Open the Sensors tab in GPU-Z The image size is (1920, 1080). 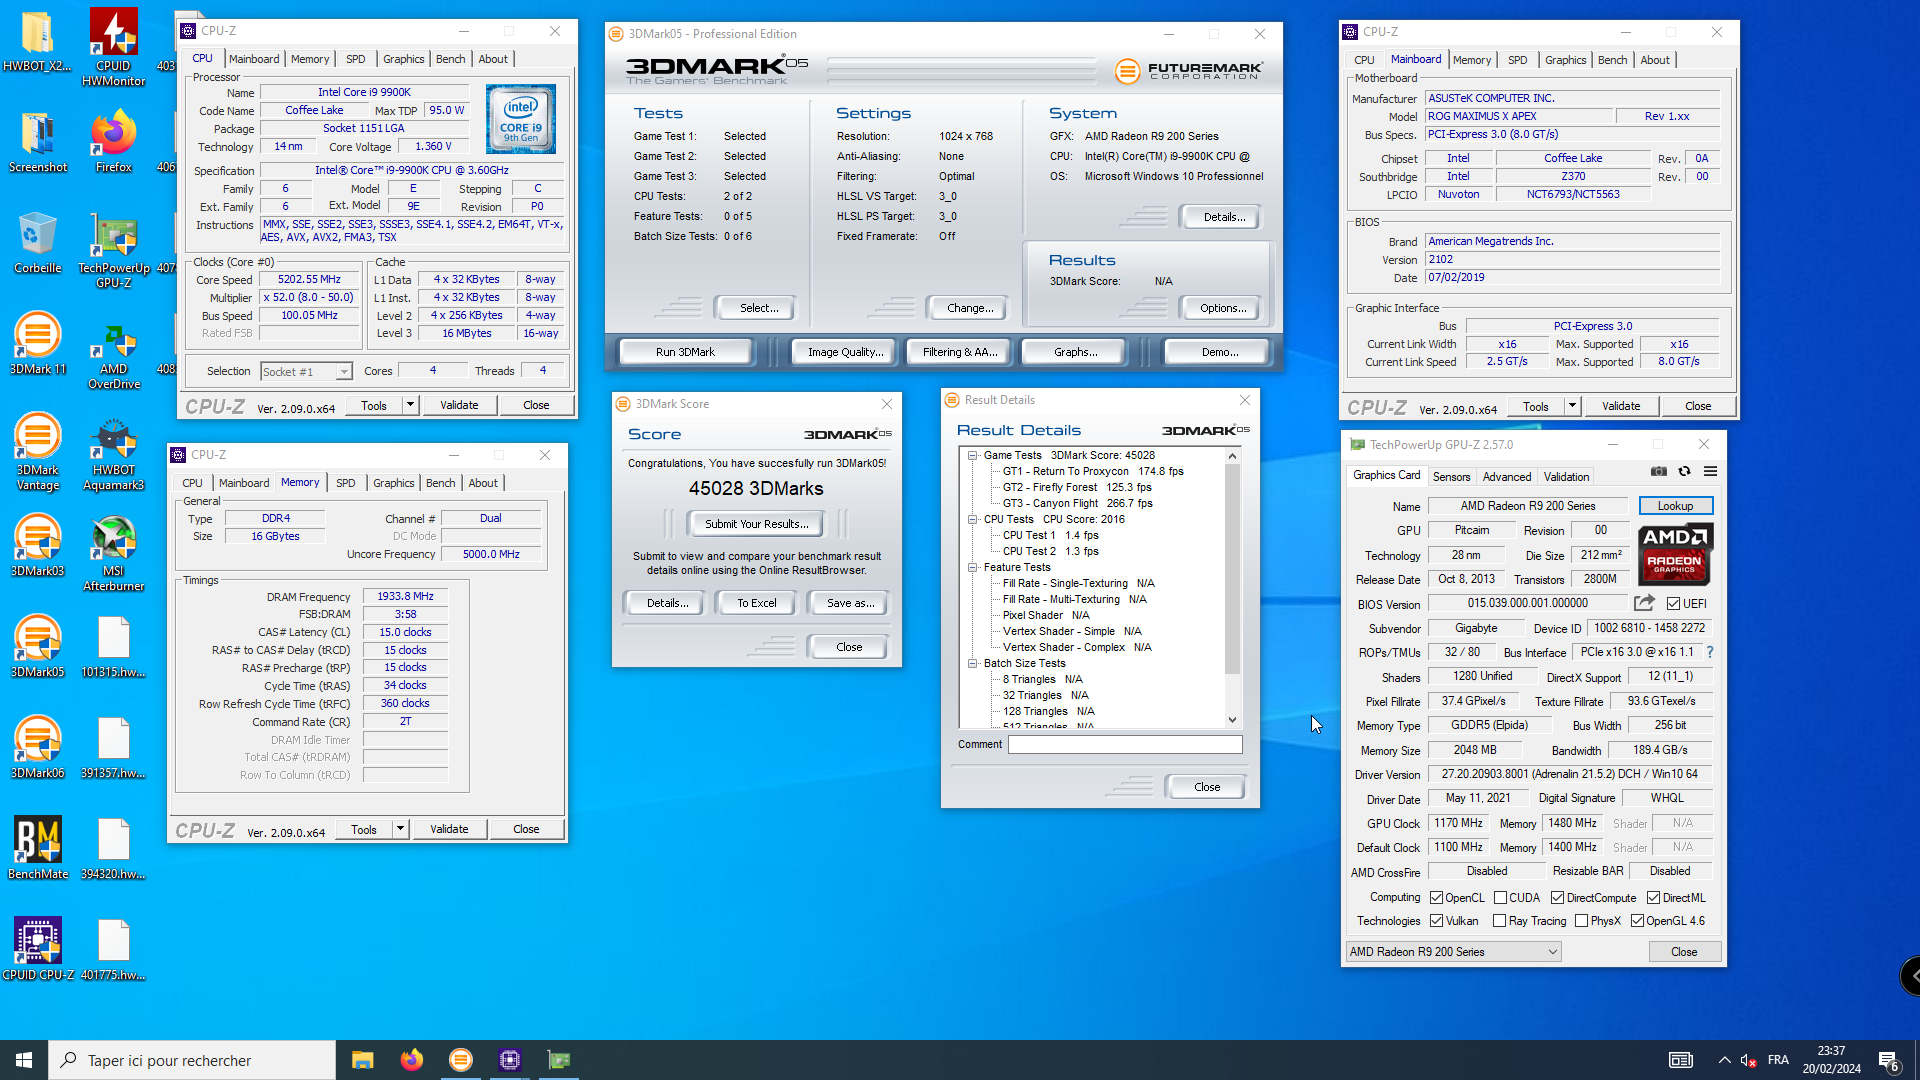coord(1451,477)
